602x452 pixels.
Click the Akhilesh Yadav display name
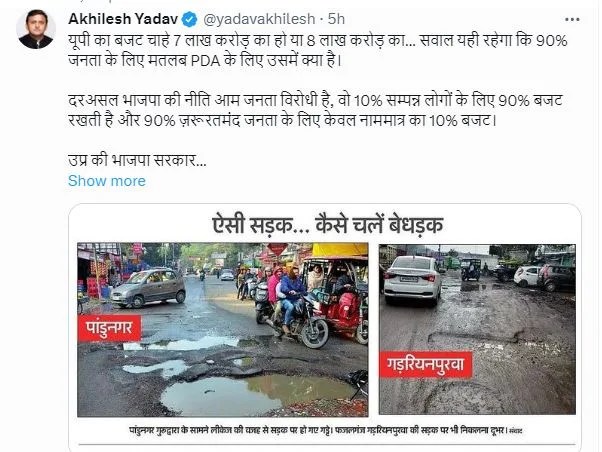tap(123, 19)
